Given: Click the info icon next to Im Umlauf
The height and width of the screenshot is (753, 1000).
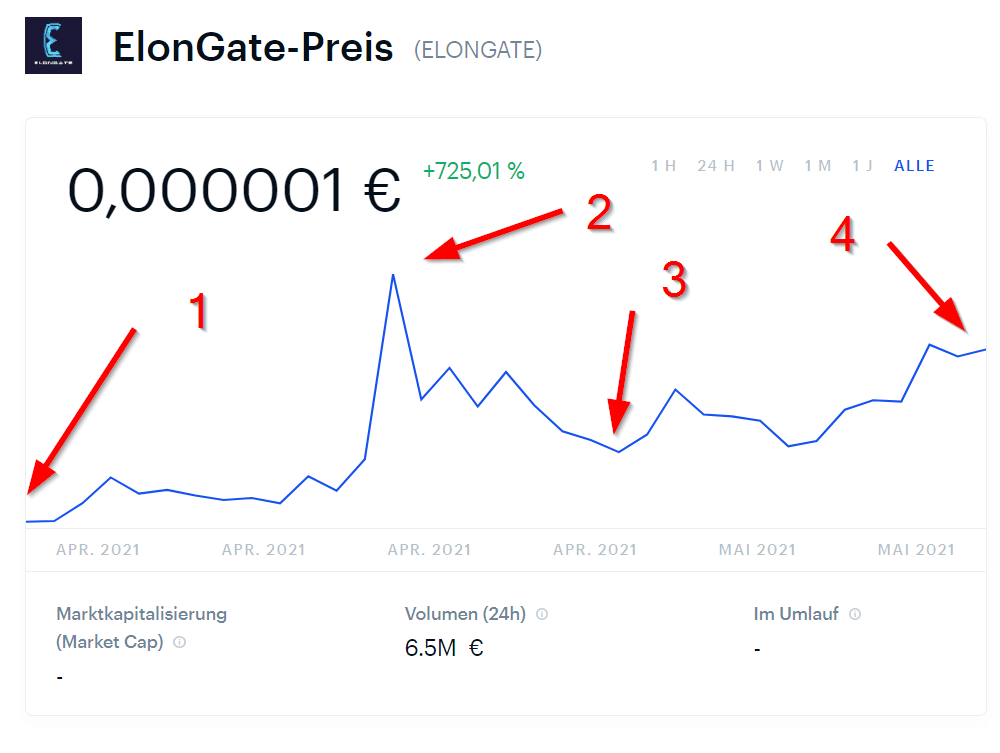Looking at the screenshot, I should (855, 614).
